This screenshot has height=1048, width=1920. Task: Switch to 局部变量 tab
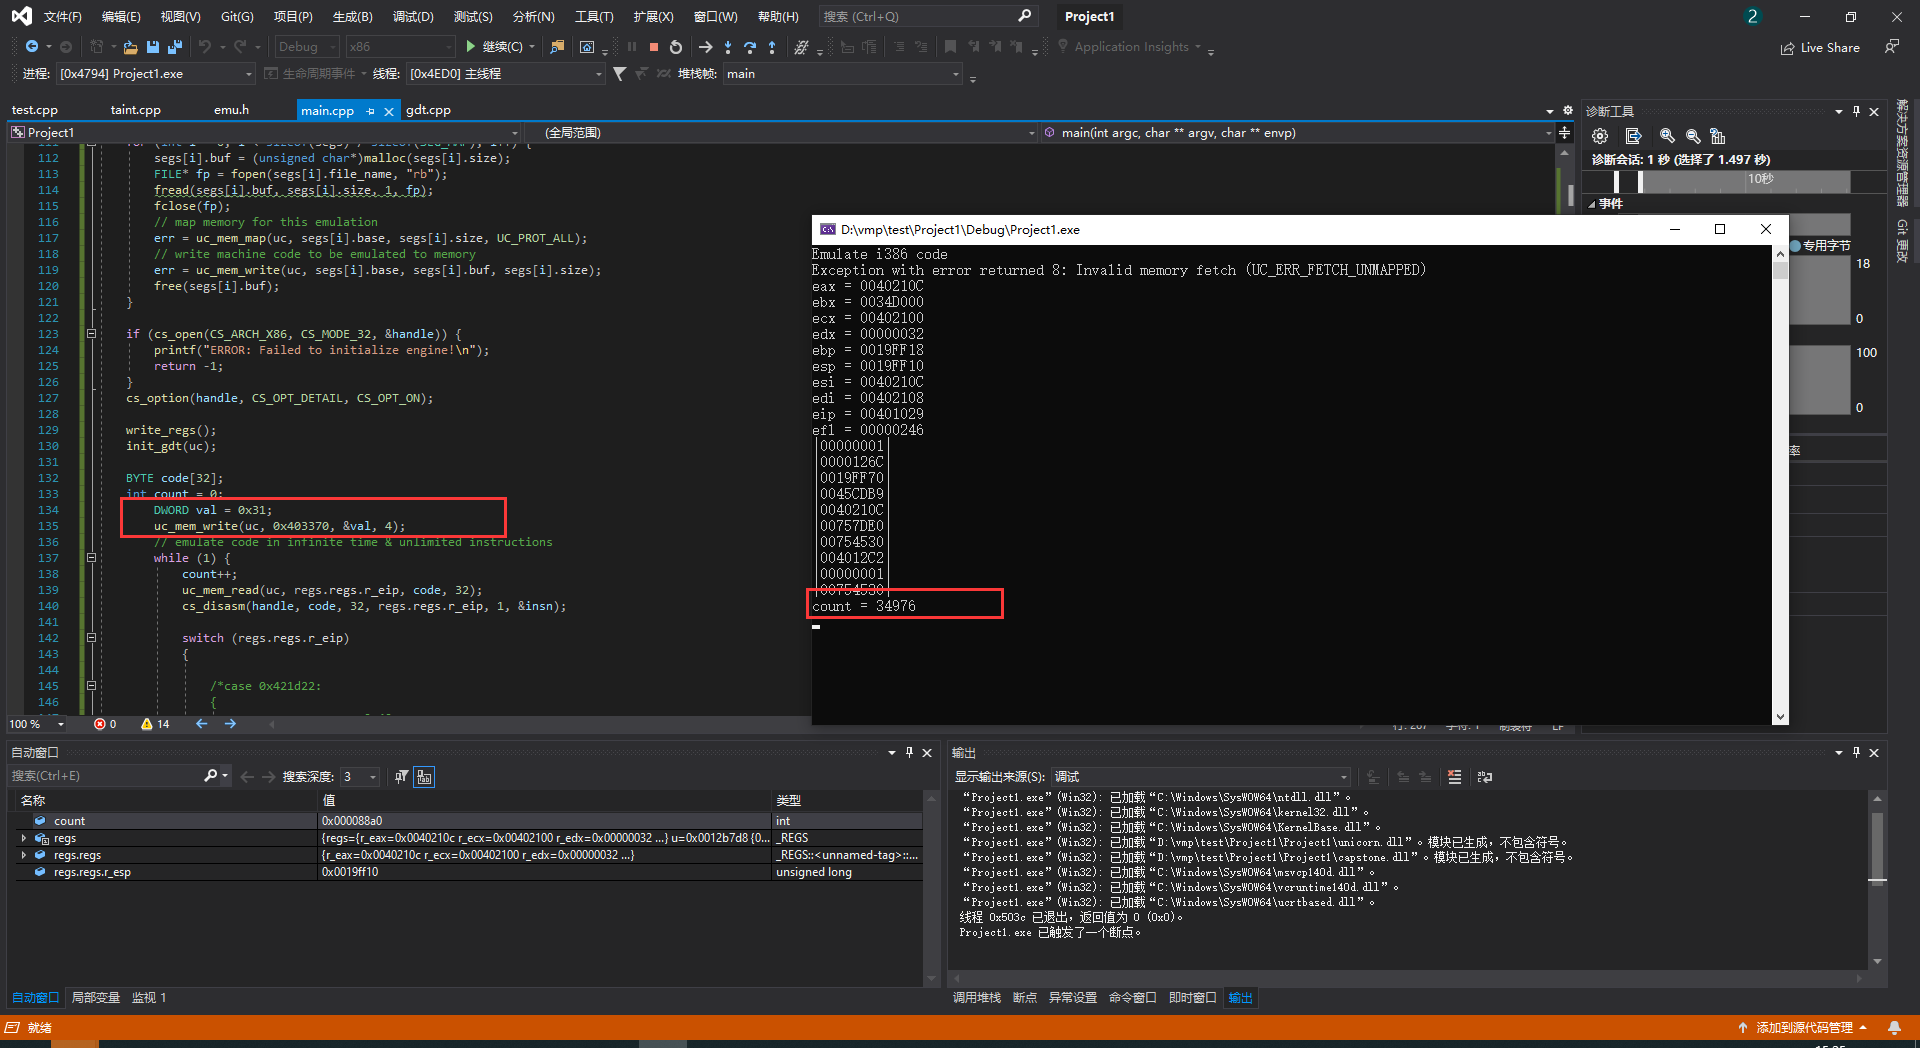click(96, 998)
